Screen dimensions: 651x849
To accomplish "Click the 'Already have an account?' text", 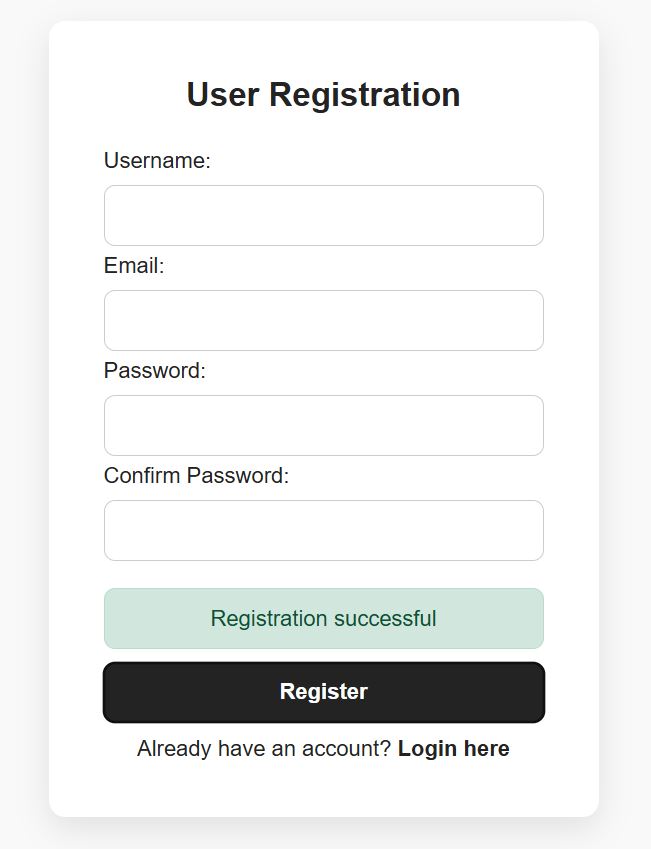I will click(x=264, y=749).
